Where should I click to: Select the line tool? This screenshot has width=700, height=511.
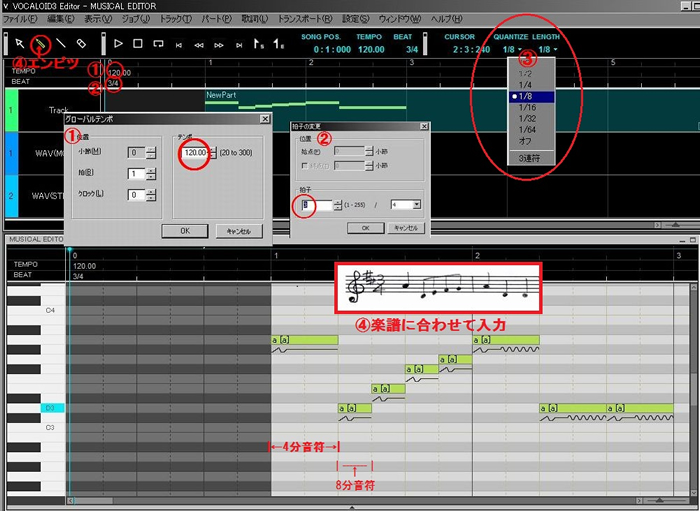point(61,44)
